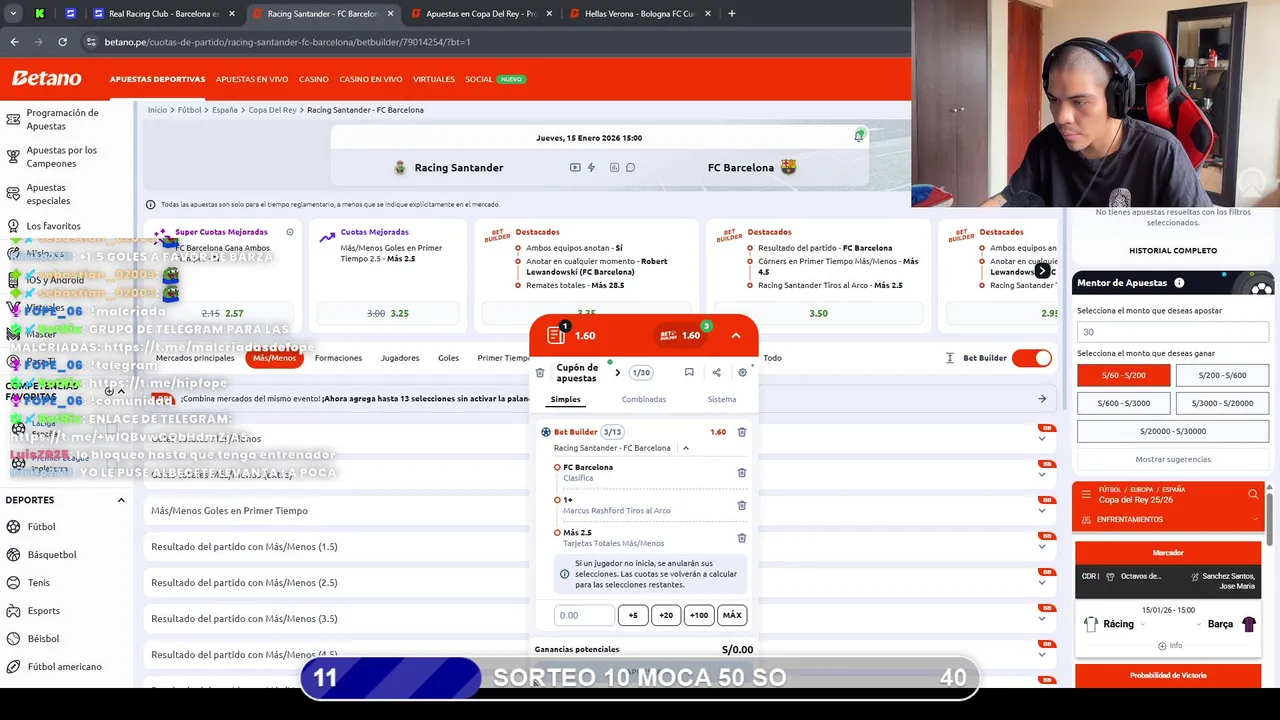Pick the 3.25 enhanced odds Más 2.5

click(x=388, y=313)
